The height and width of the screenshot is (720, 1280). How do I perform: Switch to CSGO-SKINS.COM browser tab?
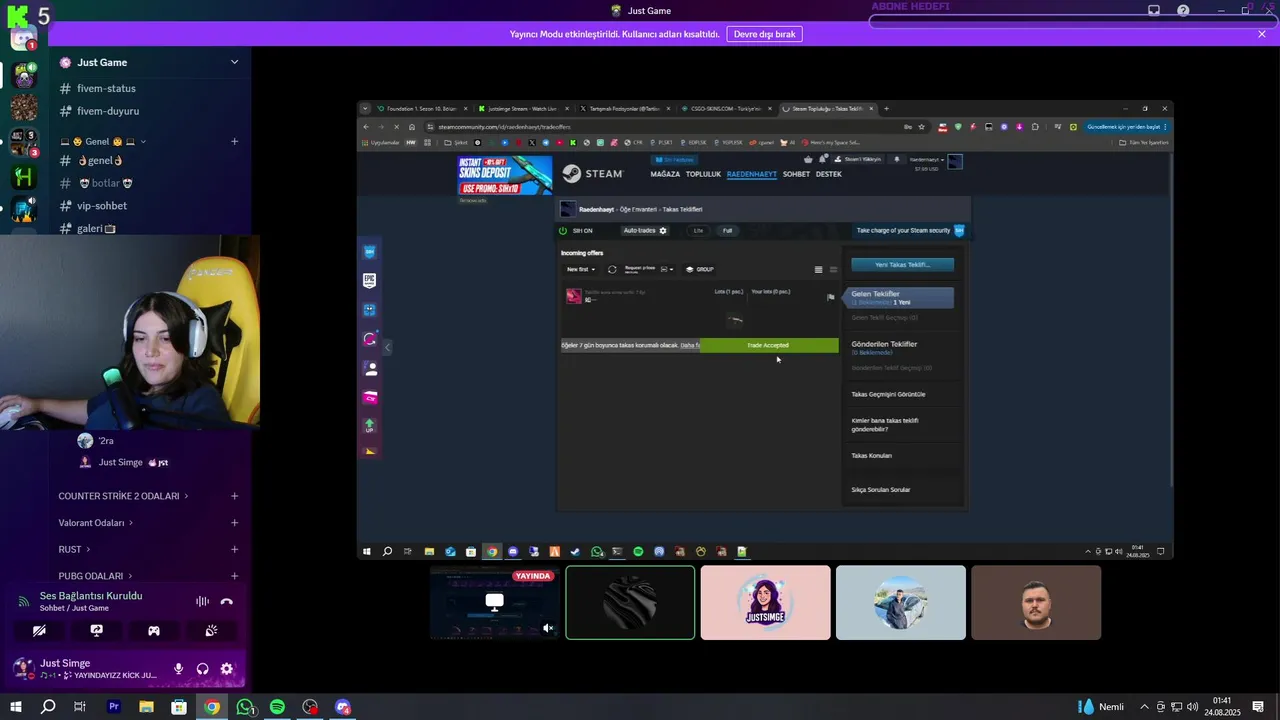click(x=726, y=108)
